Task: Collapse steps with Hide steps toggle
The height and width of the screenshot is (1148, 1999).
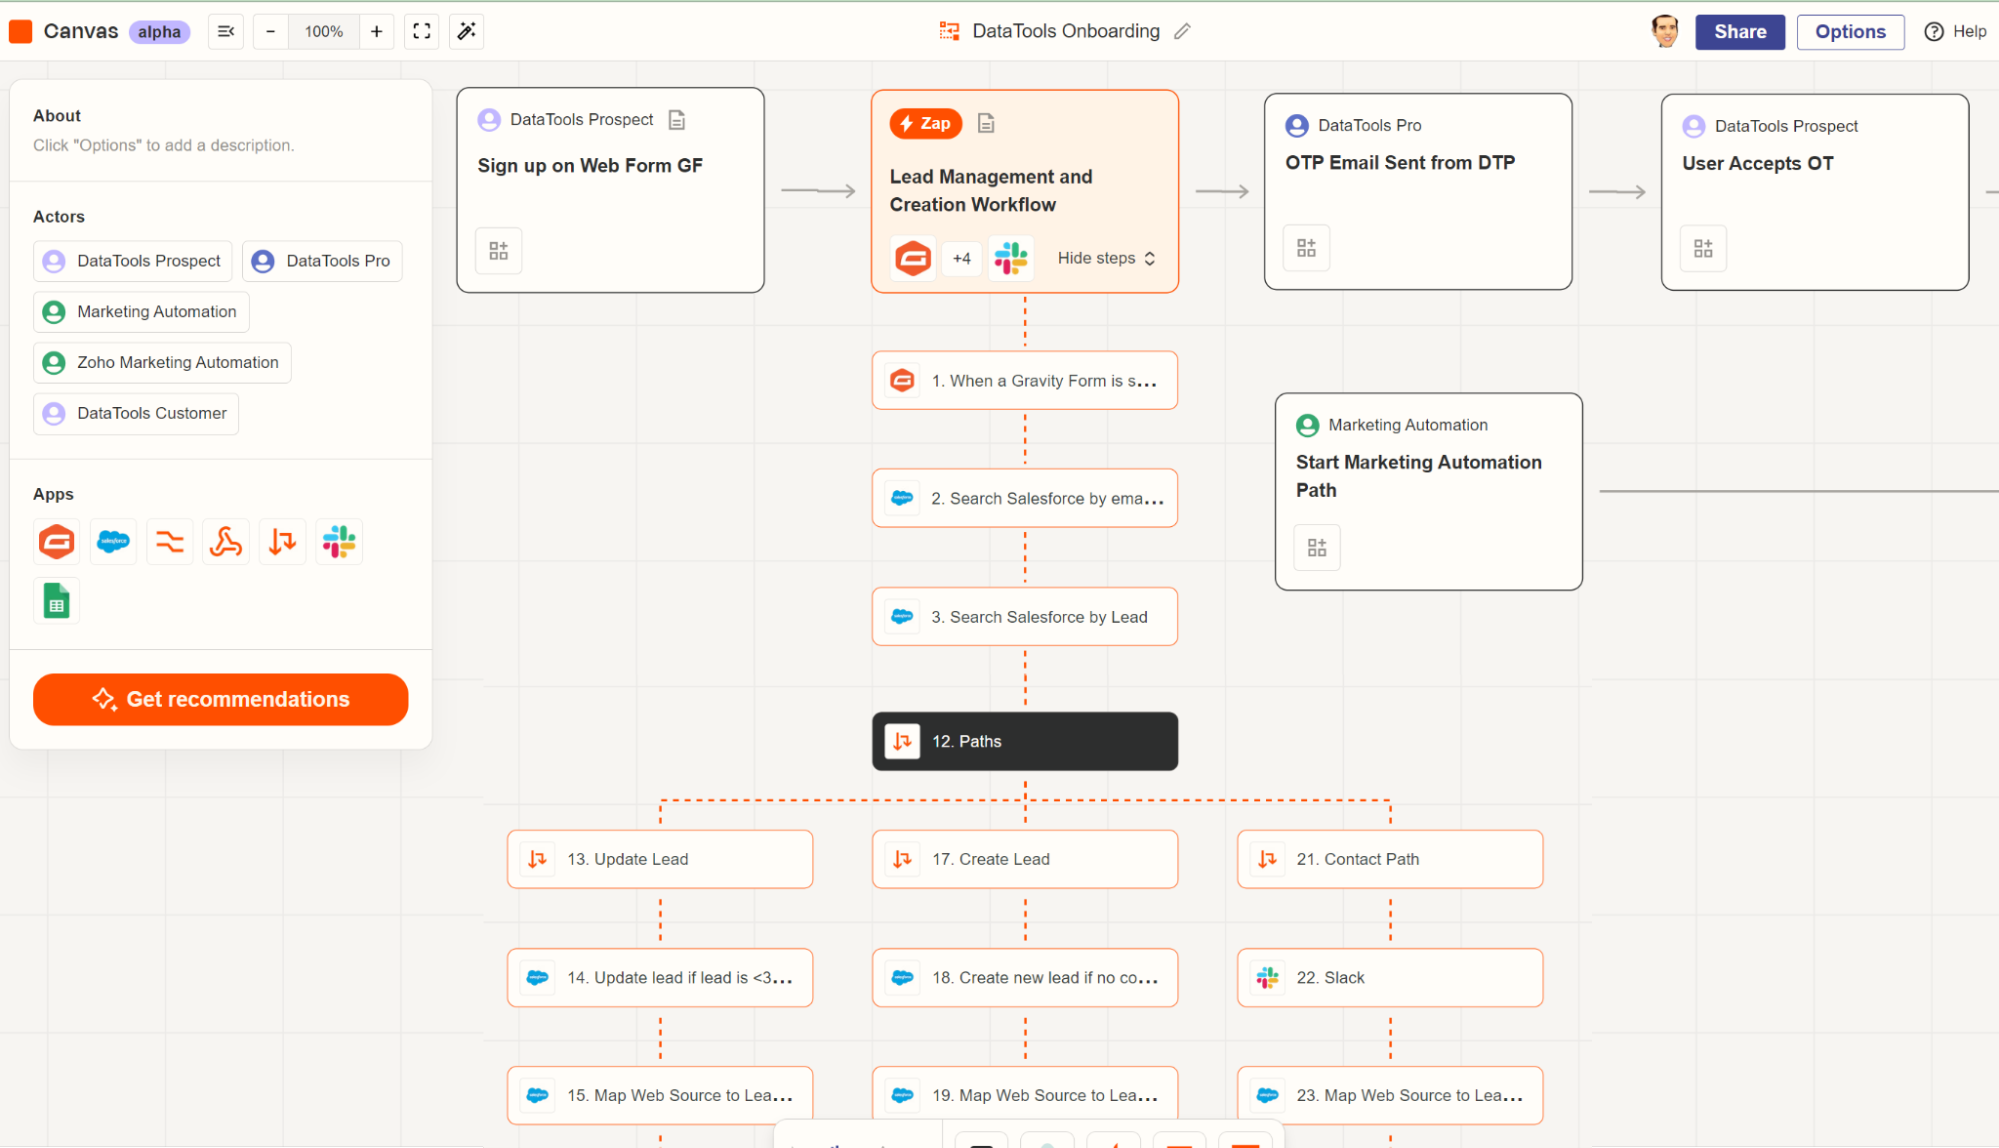Action: tap(1107, 258)
